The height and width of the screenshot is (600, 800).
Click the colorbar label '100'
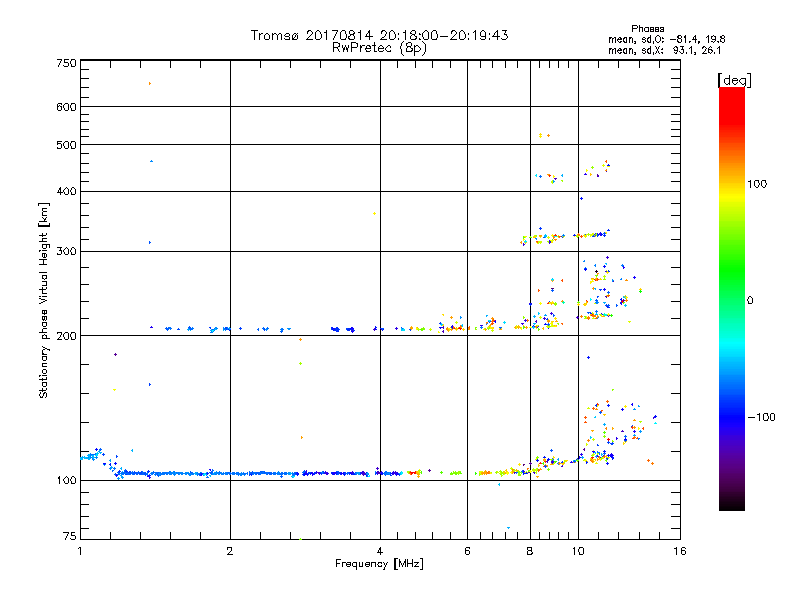[757, 184]
